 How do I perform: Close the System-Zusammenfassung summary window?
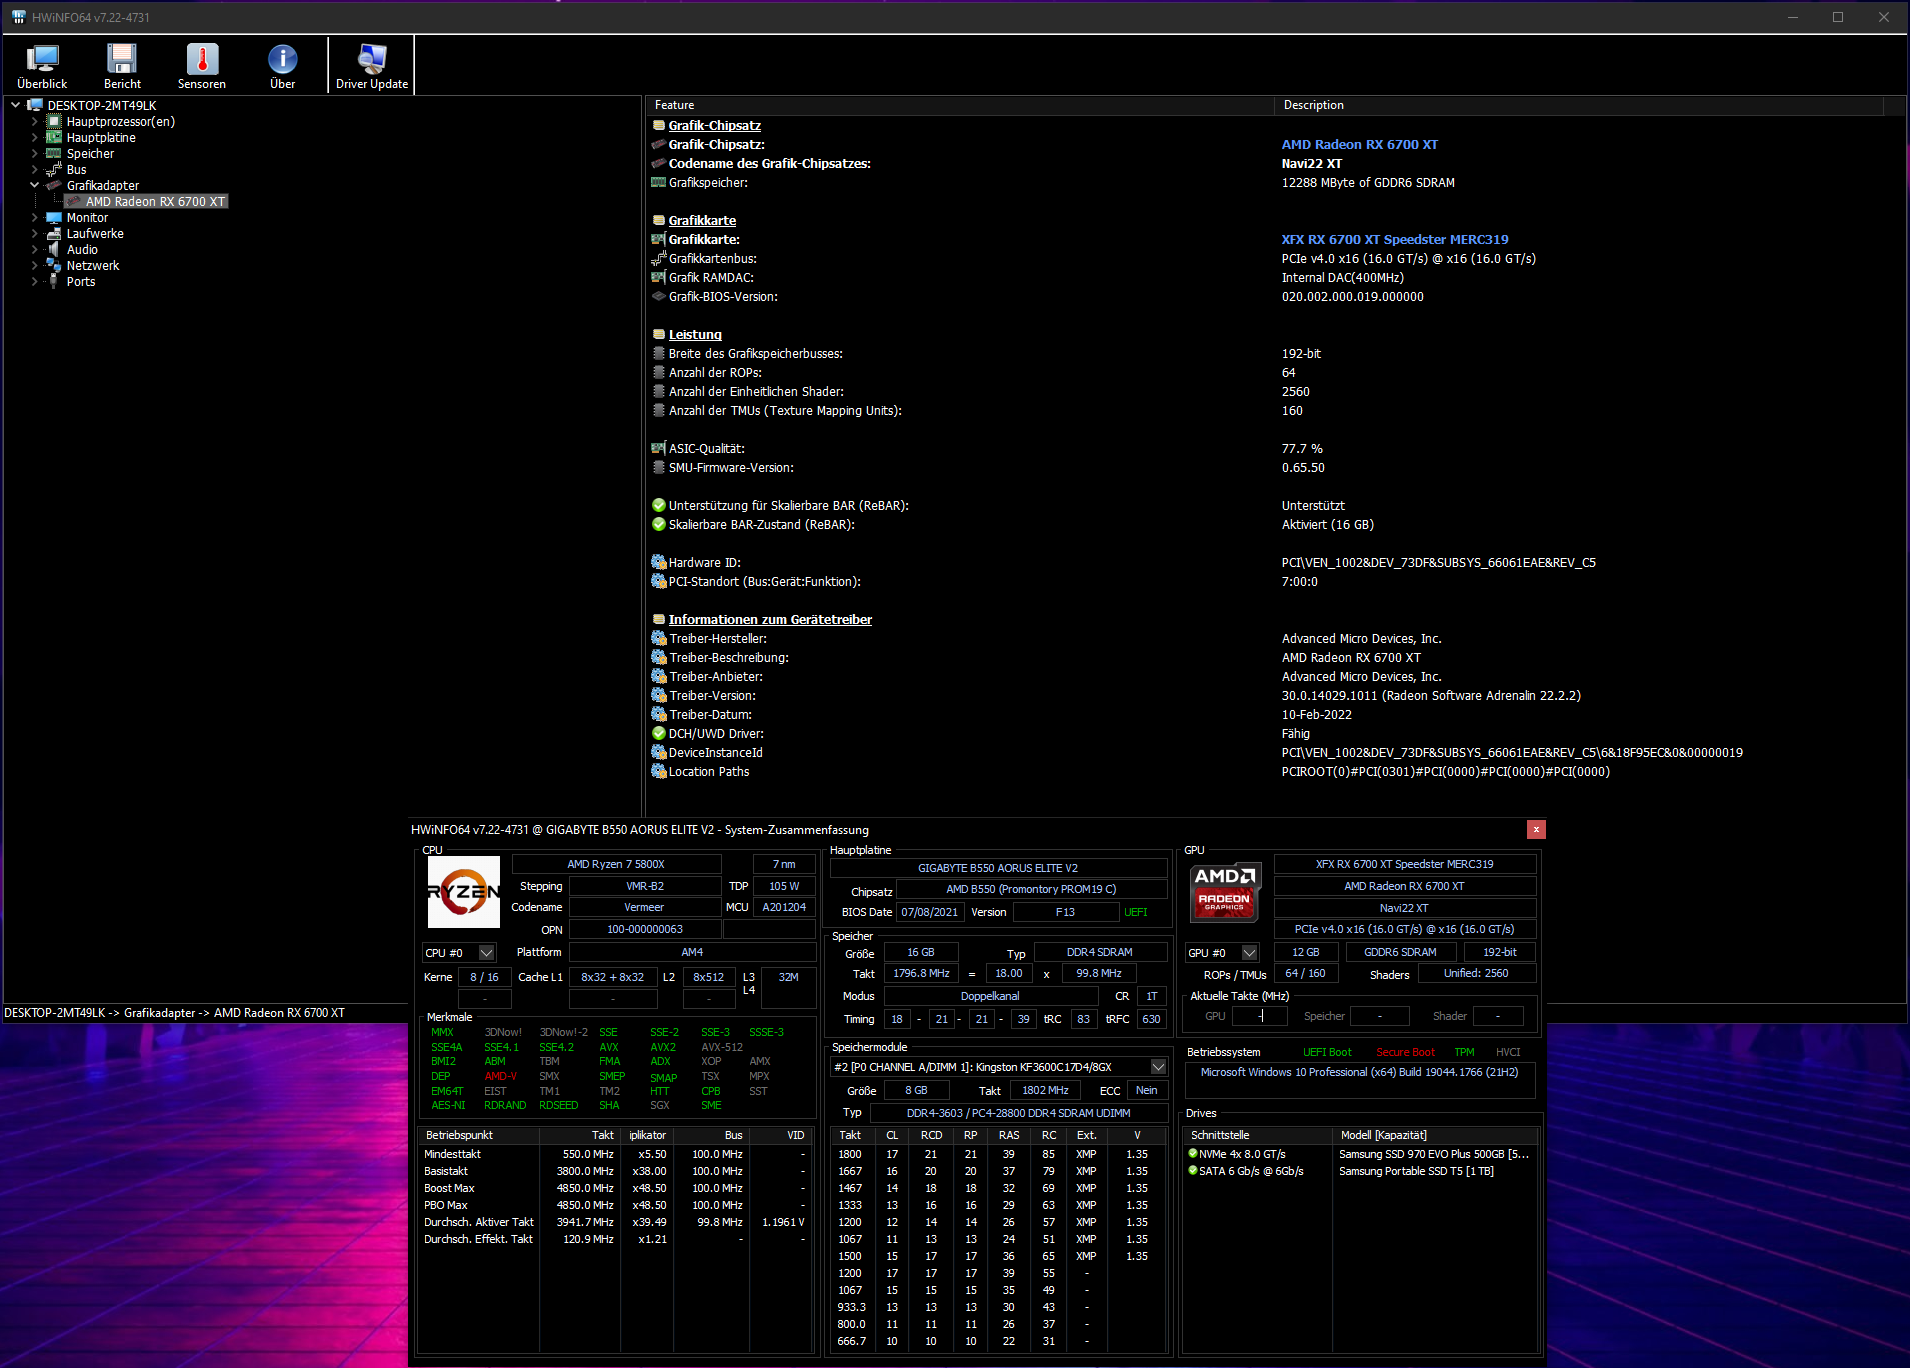pos(1536,829)
